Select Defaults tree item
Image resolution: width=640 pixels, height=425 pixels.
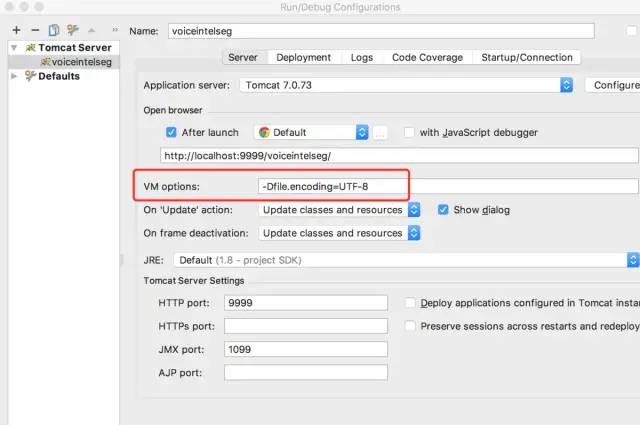point(52,76)
